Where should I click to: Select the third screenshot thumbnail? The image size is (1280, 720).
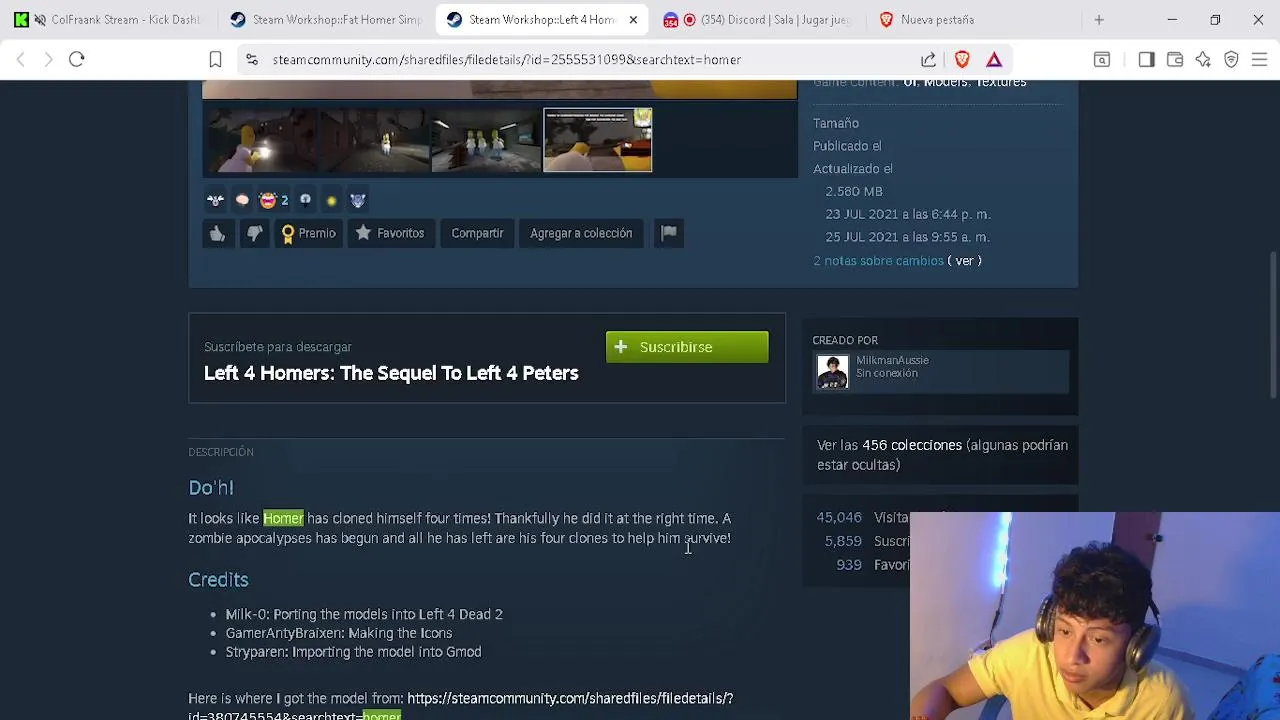pos(485,140)
